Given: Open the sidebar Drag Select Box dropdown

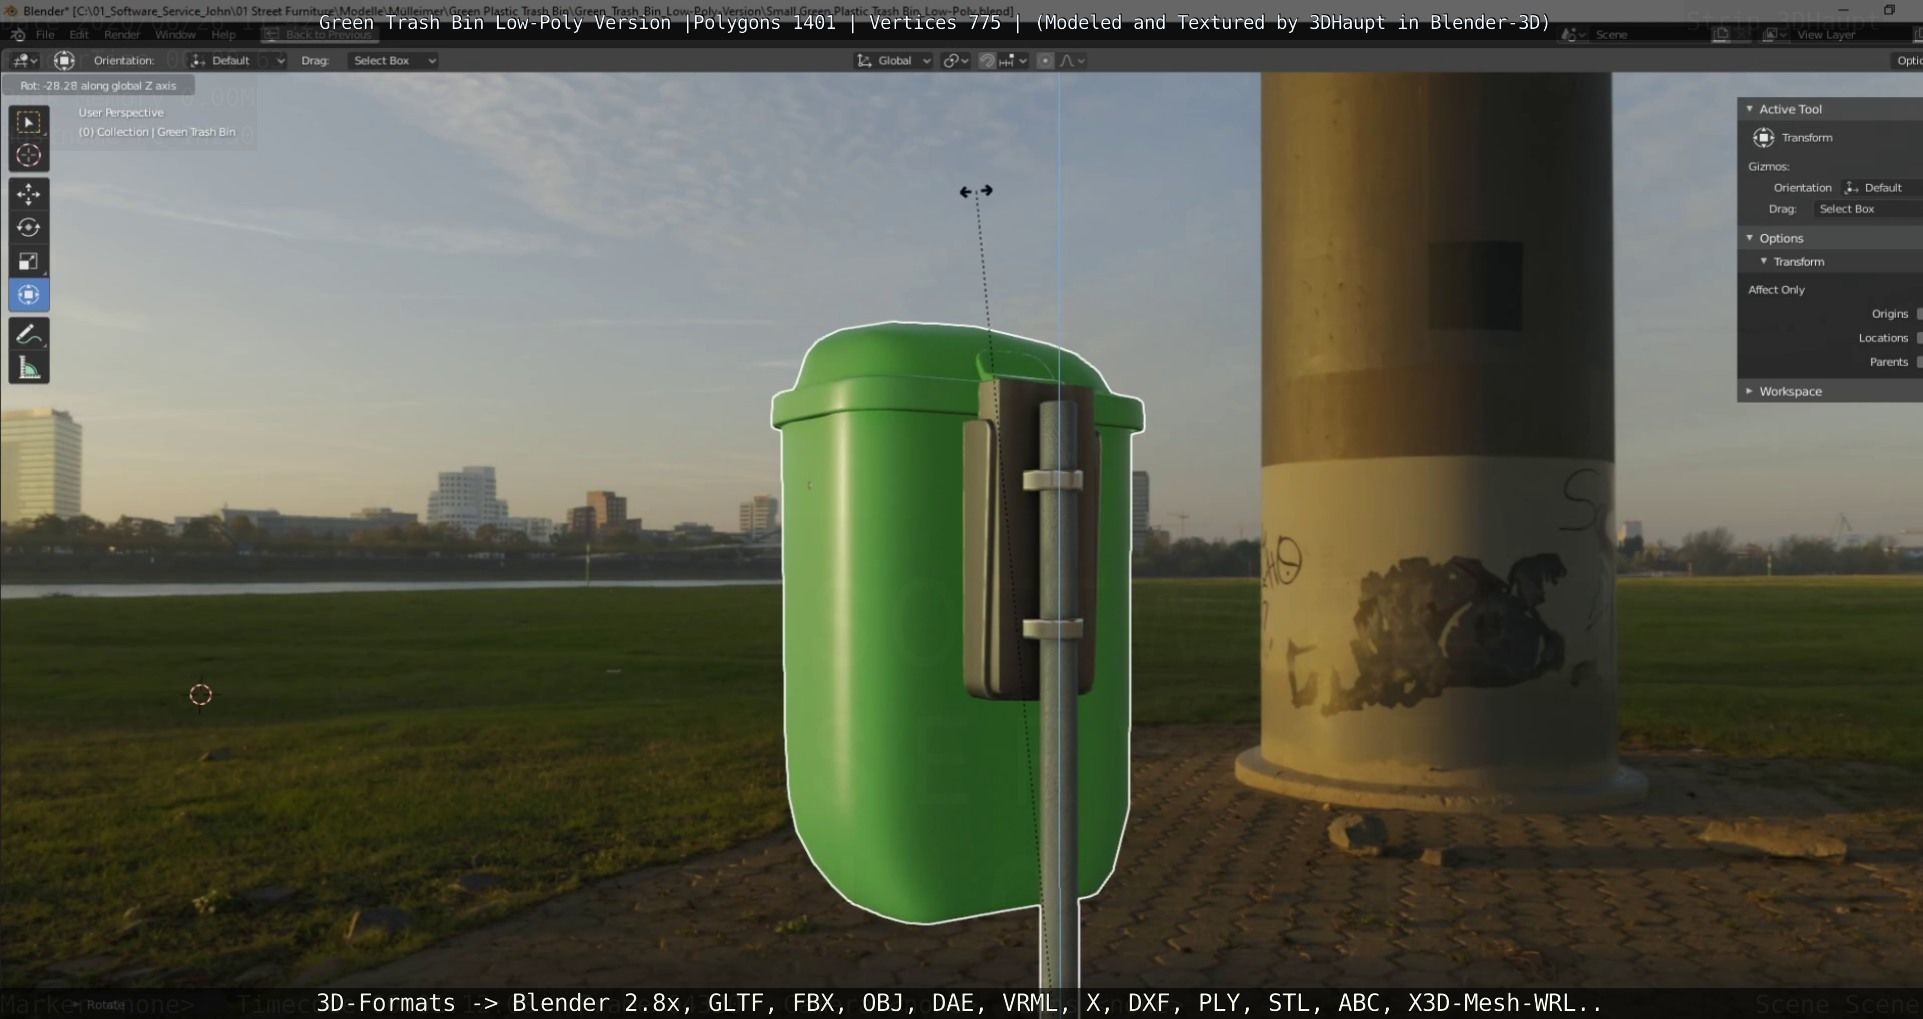Looking at the screenshot, I should point(1867,209).
